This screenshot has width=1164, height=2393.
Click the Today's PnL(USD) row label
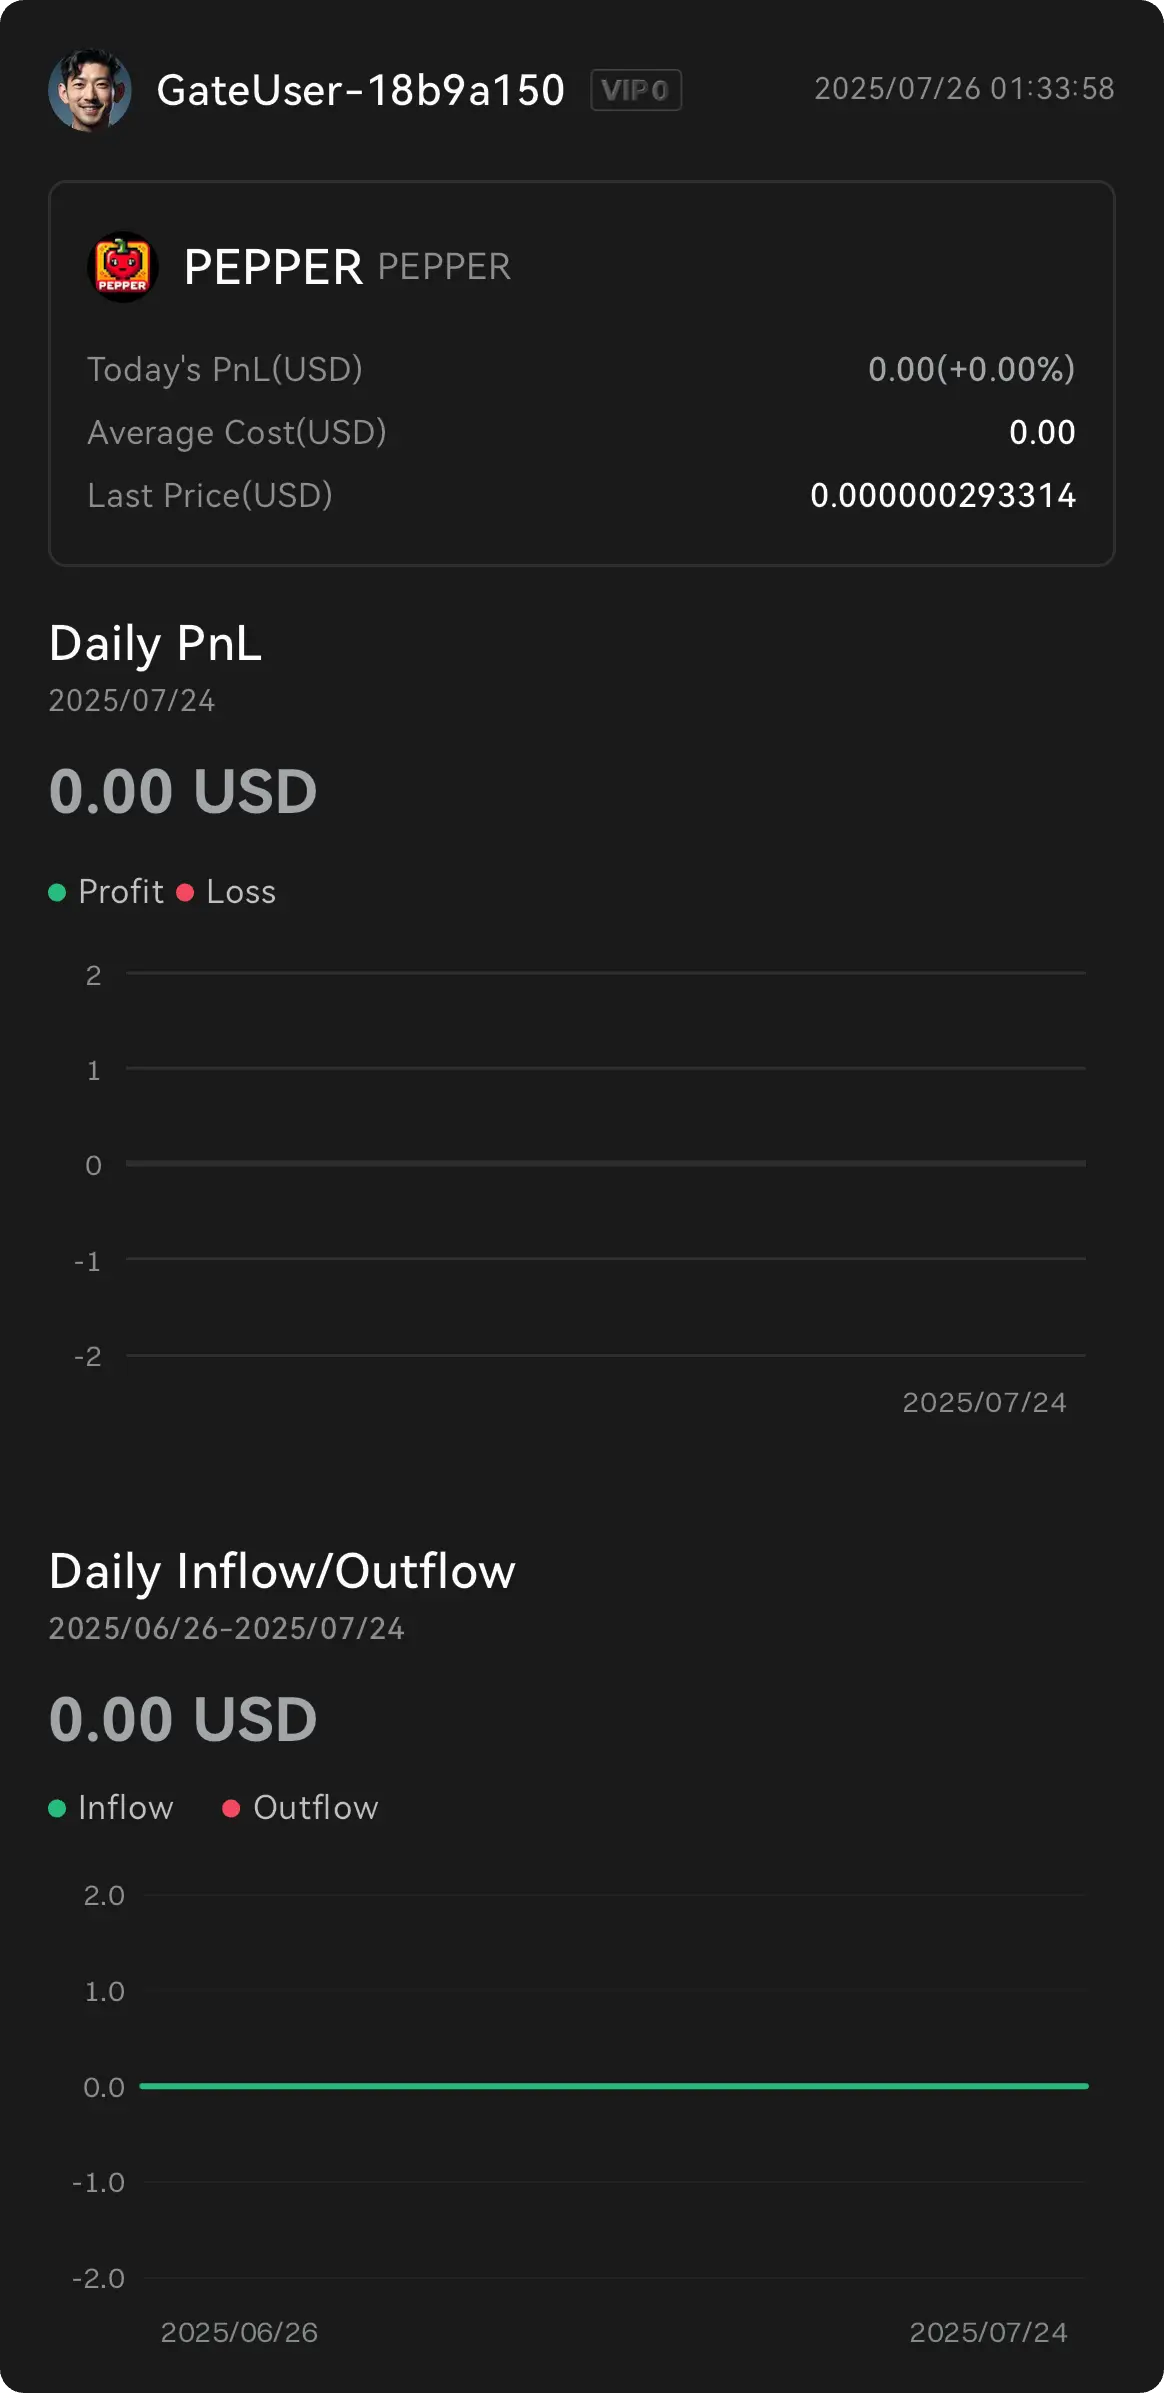click(225, 370)
